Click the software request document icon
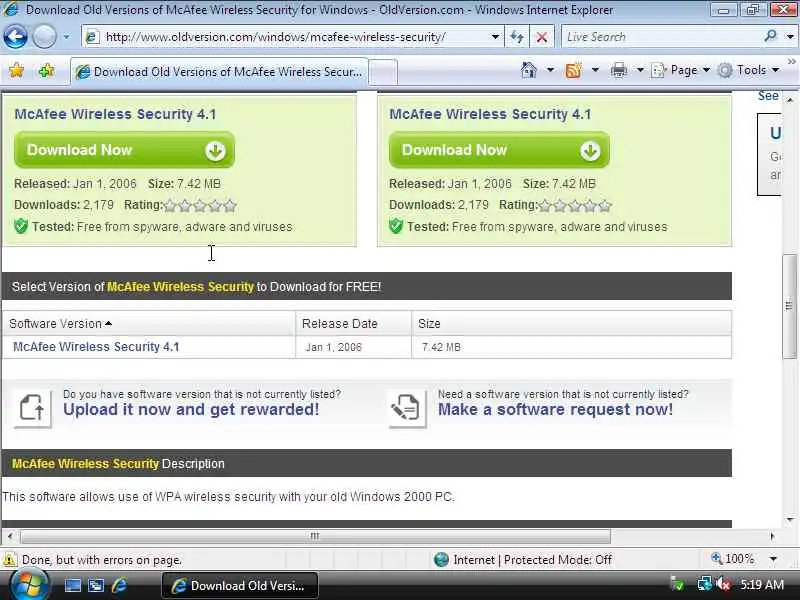800x600 pixels. 407,408
